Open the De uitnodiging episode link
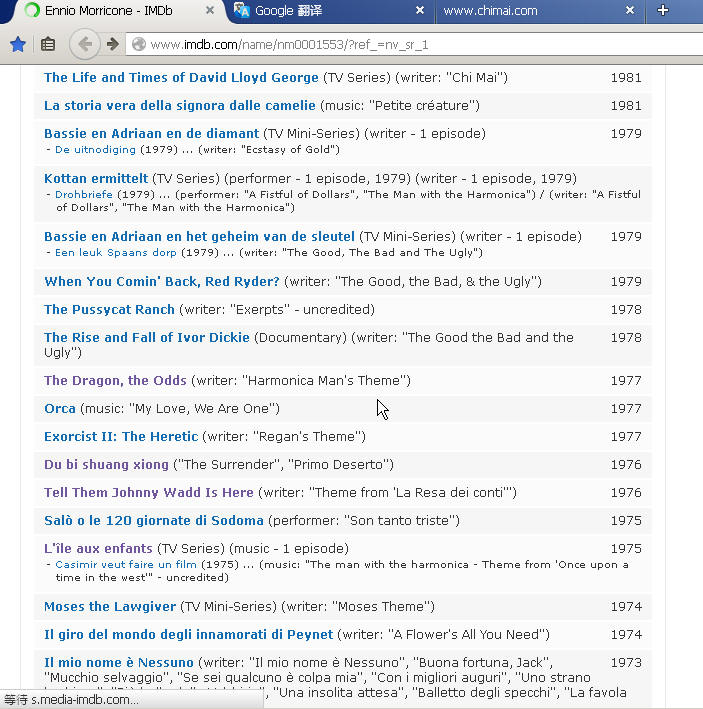 click(x=95, y=150)
